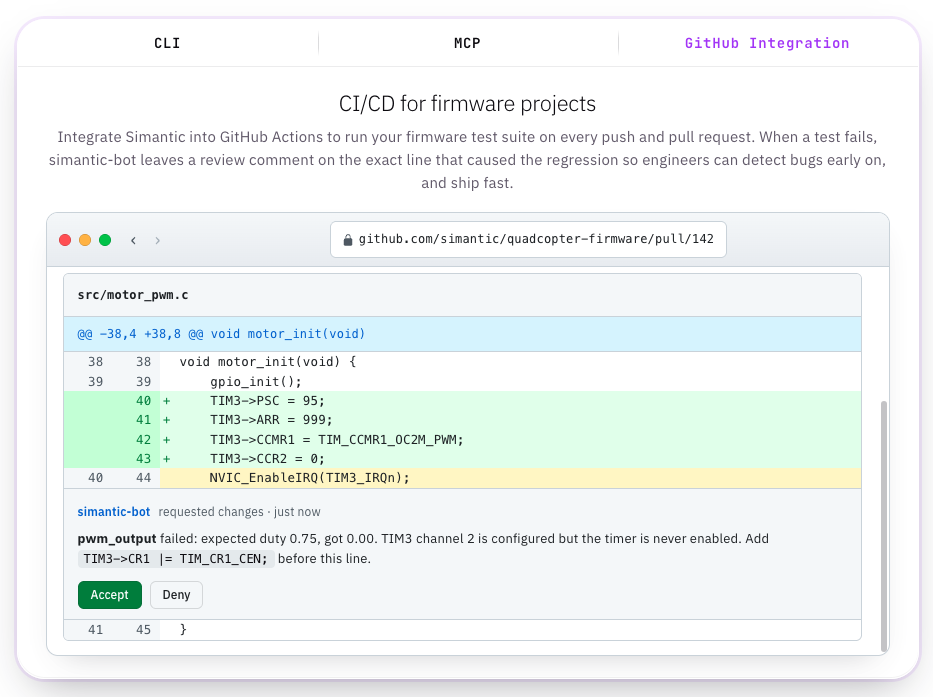Click the red close window dot
Screen dimensions: 933x697
[x=65, y=240]
